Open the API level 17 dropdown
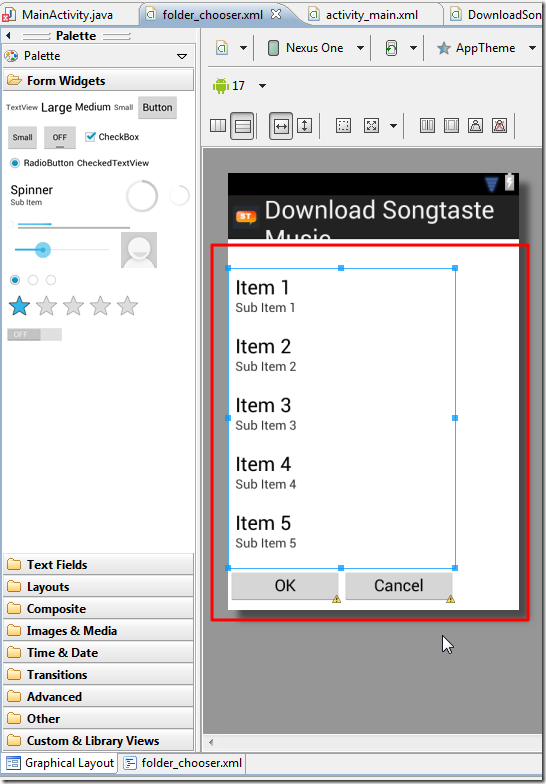This screenshot has width=546, height=784. pos(262,86)
